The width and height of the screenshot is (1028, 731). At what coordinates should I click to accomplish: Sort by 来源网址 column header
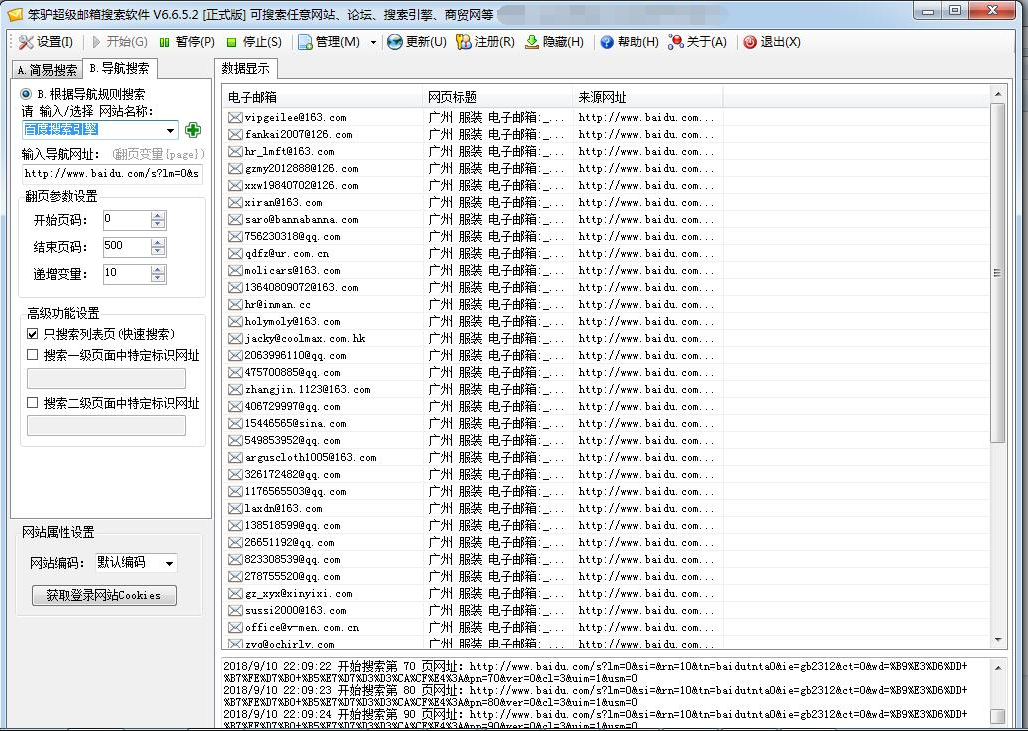coord(648,97)
